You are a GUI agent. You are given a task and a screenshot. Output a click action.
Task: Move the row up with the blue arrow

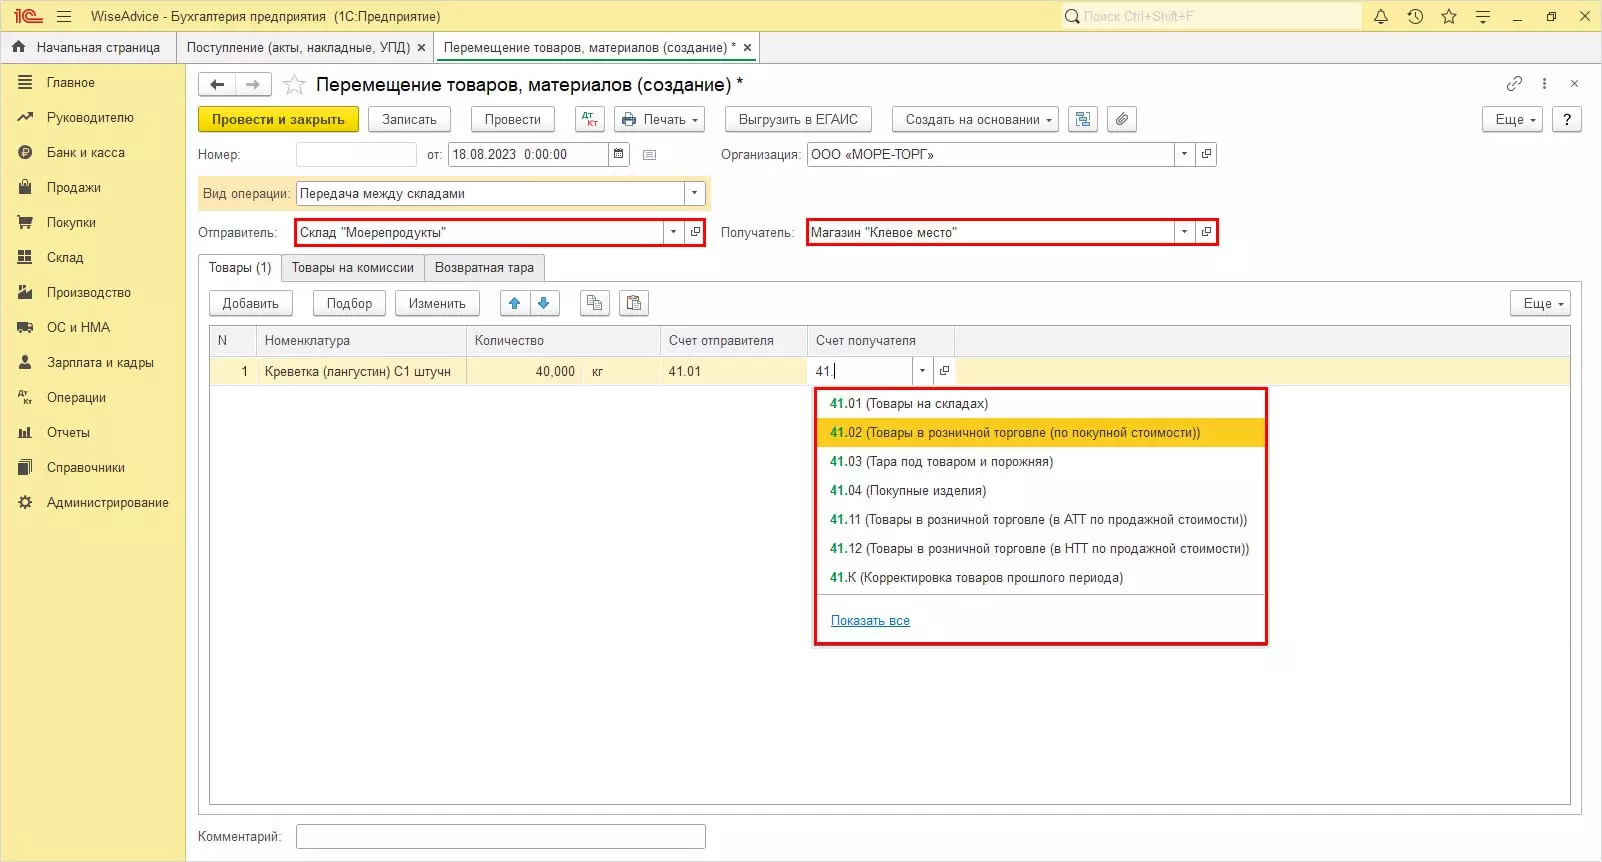(515, 303)
